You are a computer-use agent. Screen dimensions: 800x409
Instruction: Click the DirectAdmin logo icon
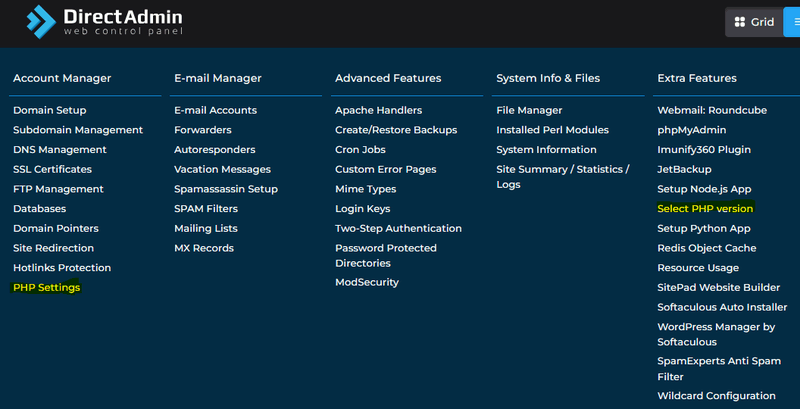pos(43,21)
